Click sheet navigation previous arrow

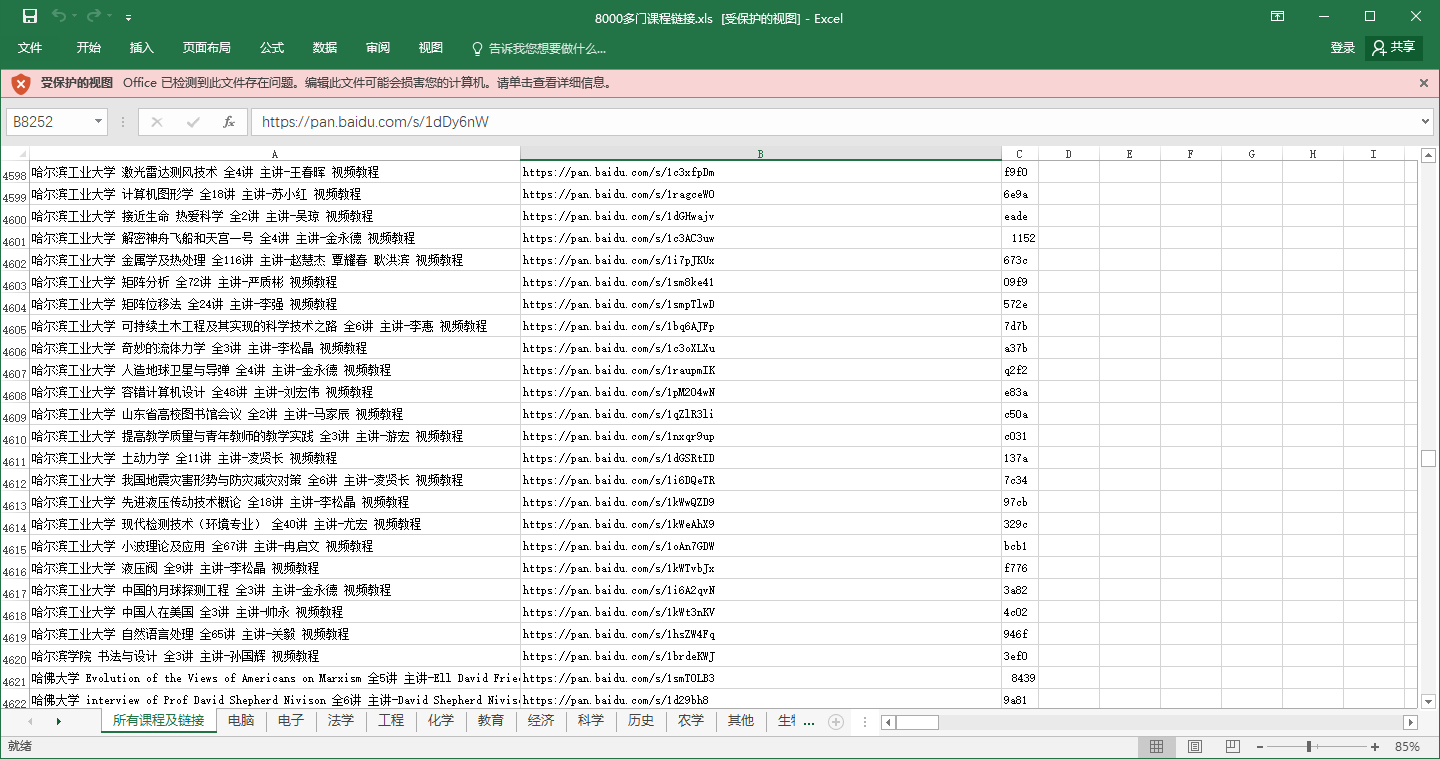click(x=29, y=721)
